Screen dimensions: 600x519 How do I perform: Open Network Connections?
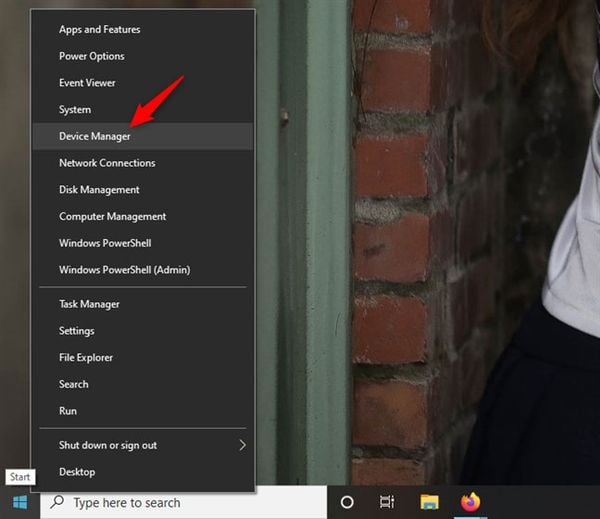[x=107, y=163]
